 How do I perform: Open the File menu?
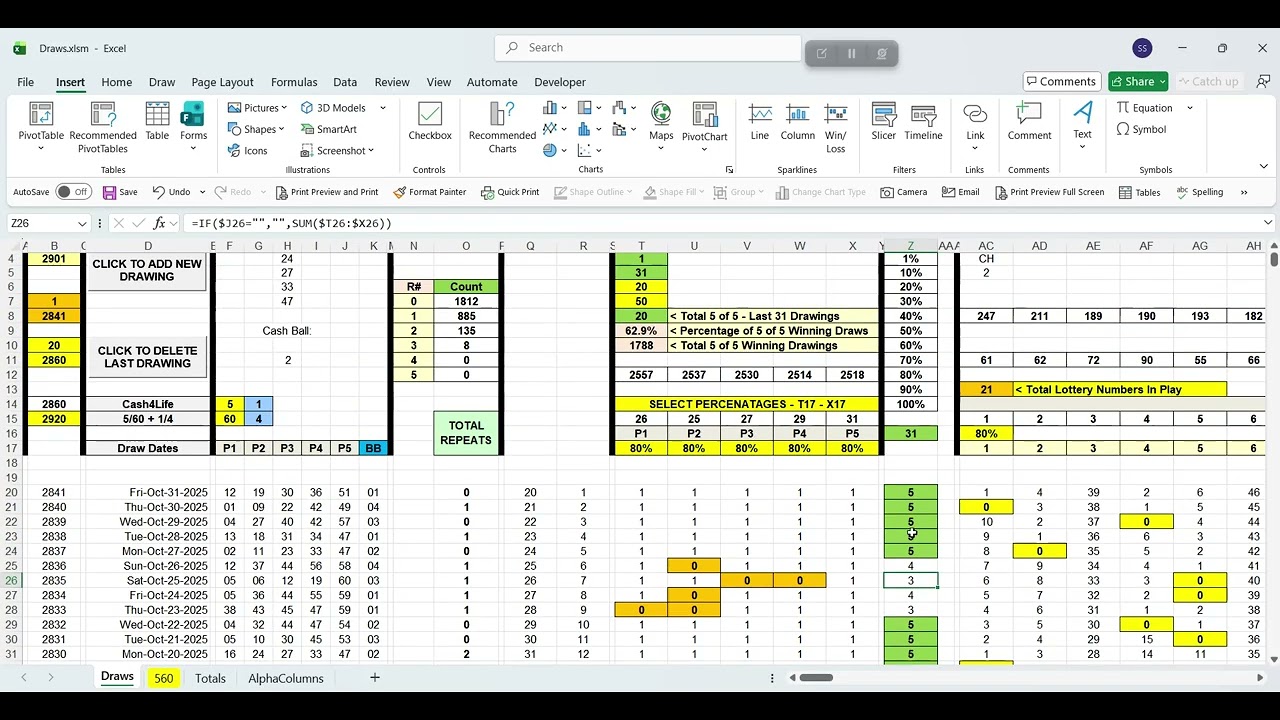(25, 82)
